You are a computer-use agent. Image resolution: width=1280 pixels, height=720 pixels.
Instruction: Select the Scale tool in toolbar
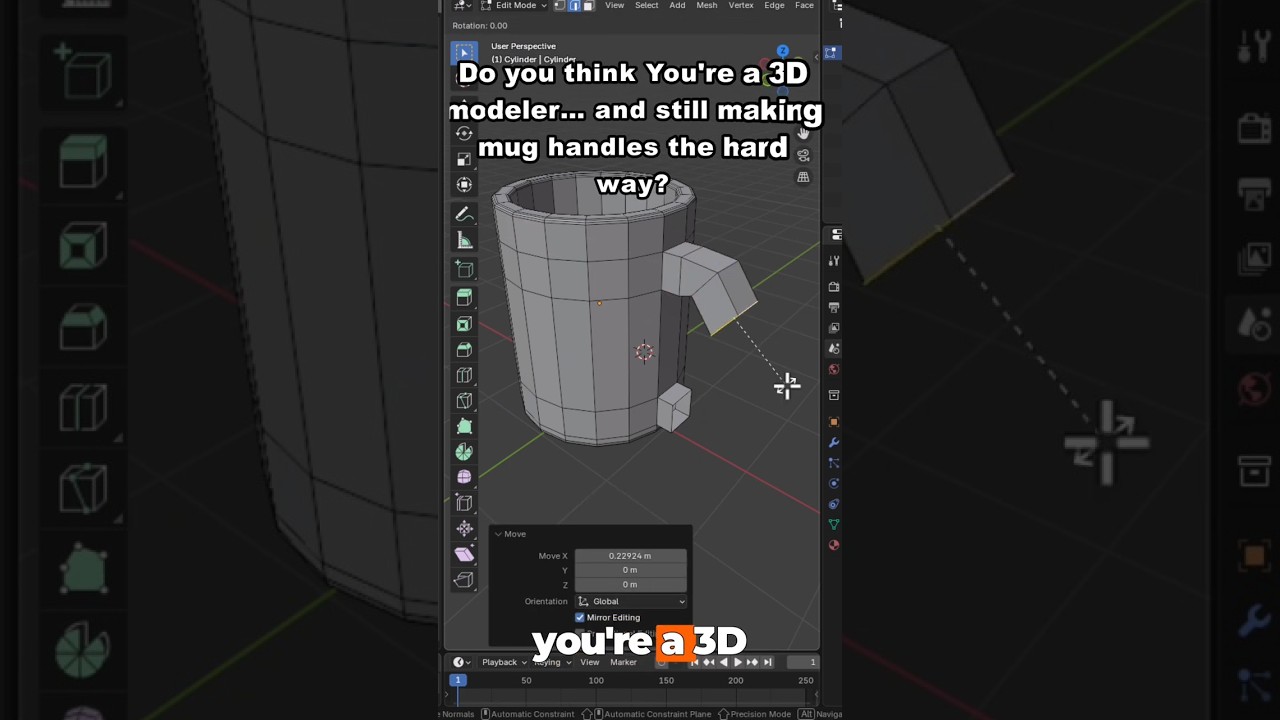(x=463, y=159)
